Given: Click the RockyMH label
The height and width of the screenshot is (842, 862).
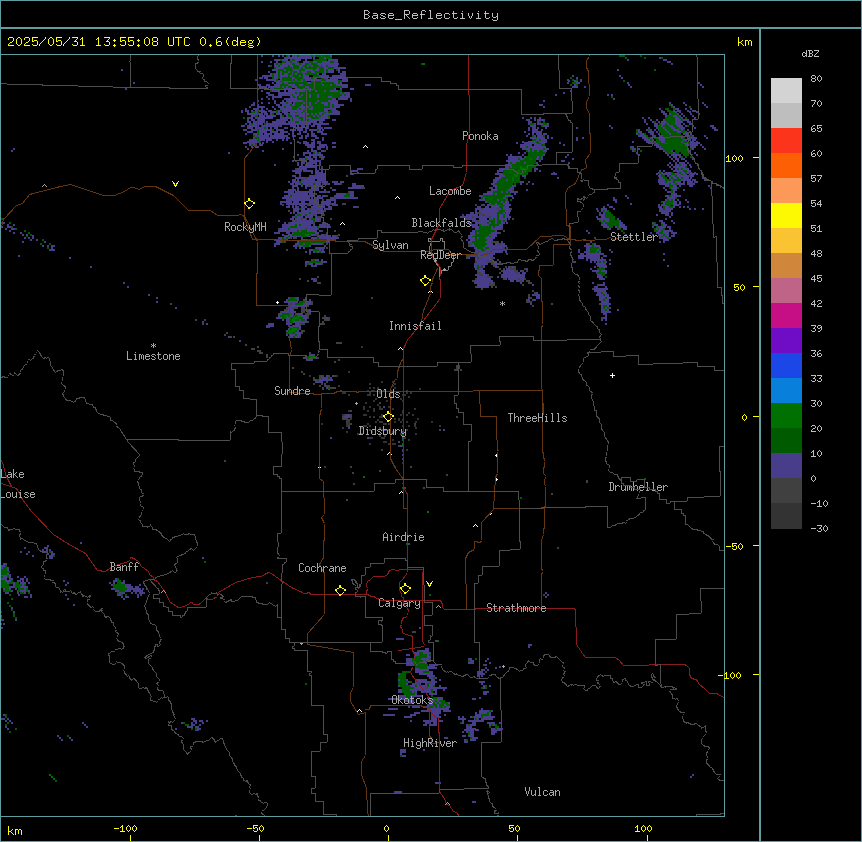Looking at the screenshot, I should (245, 227).
